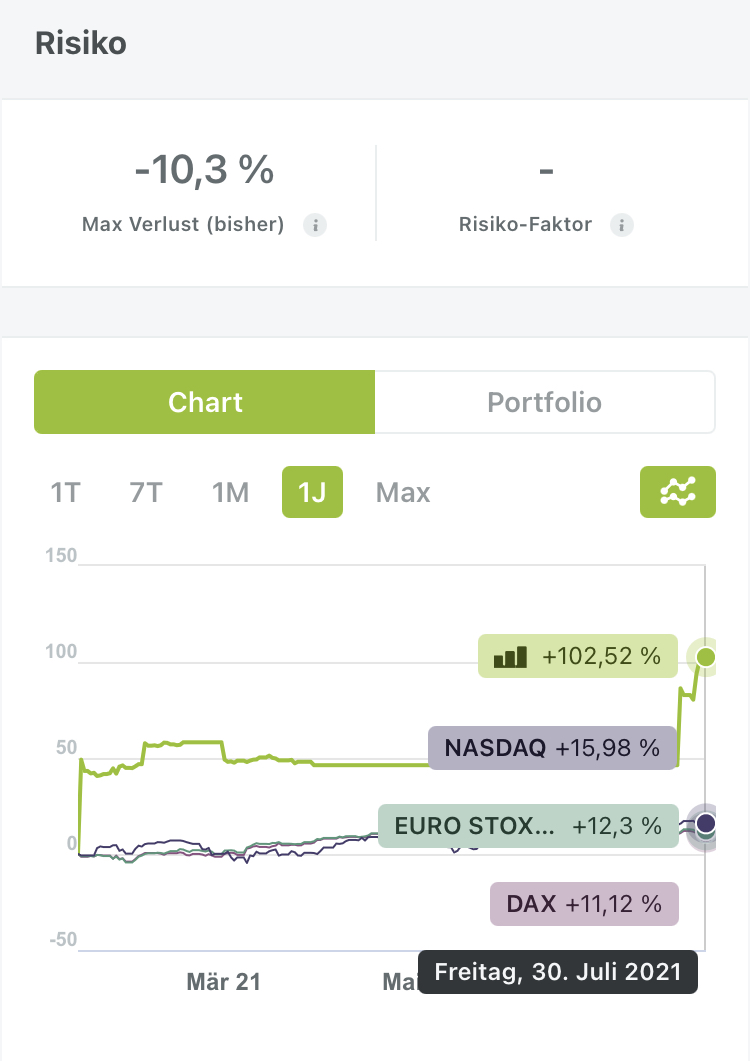Screen dimensions: 750x1061
Task: Select the 1J time range
Action: [x=312, y=493]
